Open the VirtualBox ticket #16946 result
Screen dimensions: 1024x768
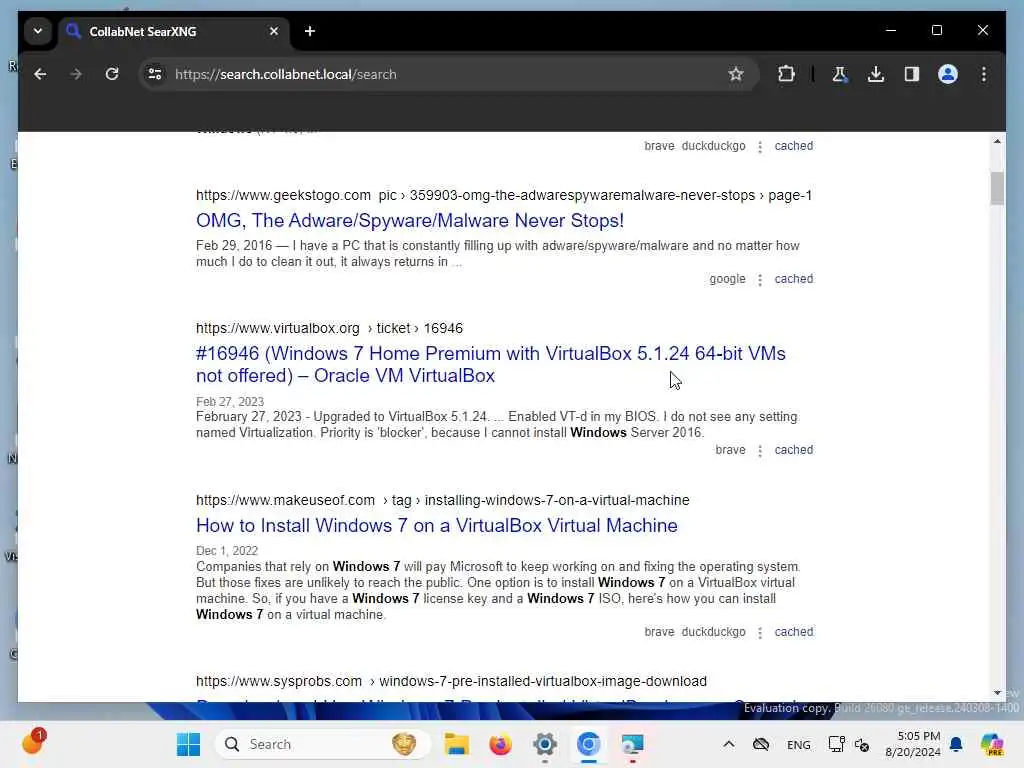tap(490, 364)
